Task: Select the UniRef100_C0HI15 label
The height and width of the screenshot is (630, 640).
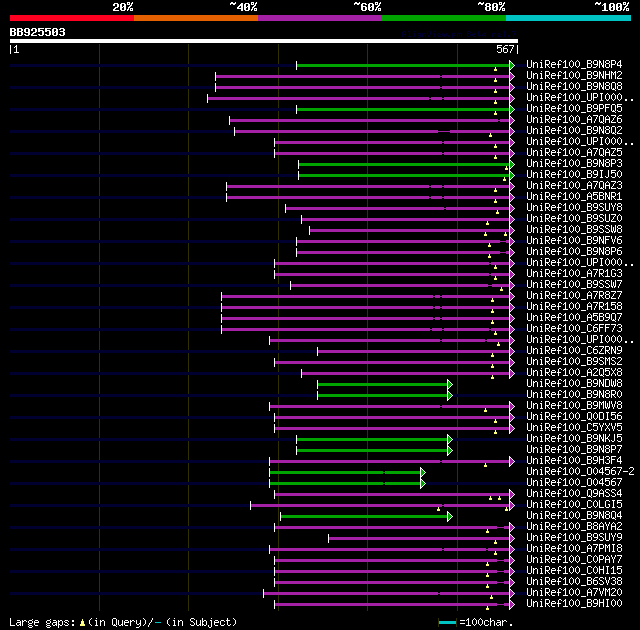Action: tap(574, 571)
